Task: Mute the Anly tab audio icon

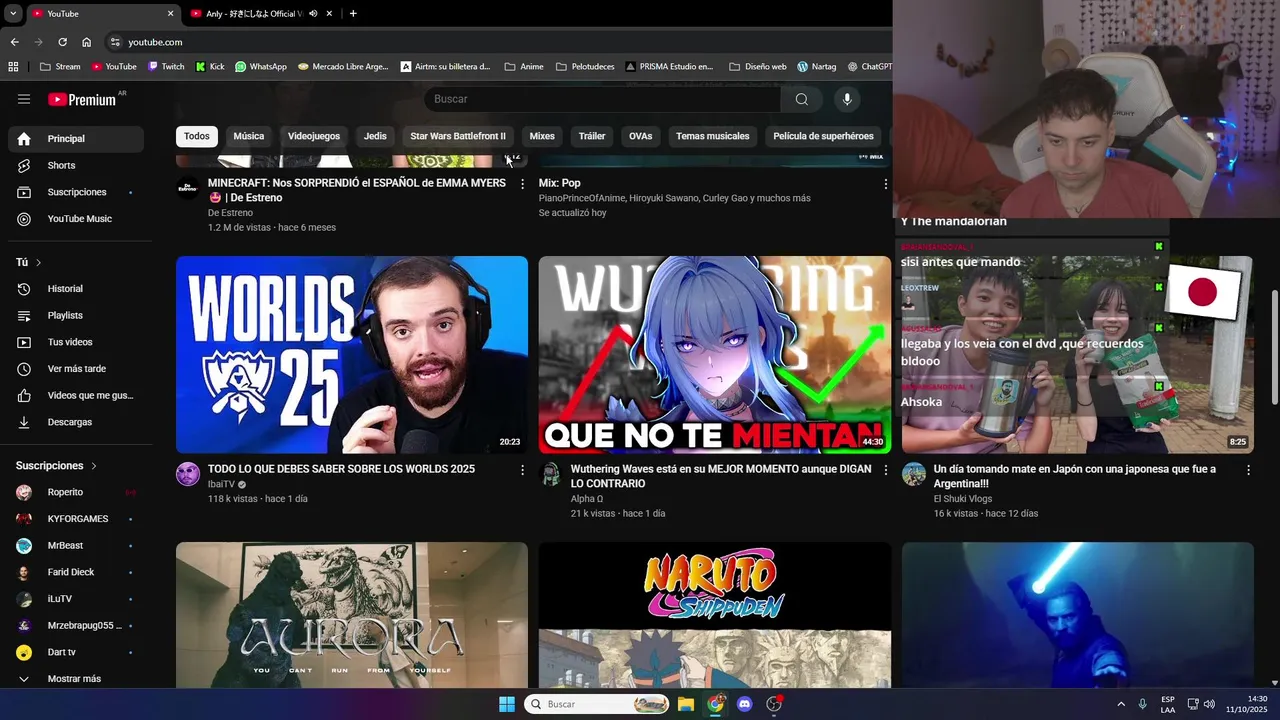Action: (x=313, y=14)
